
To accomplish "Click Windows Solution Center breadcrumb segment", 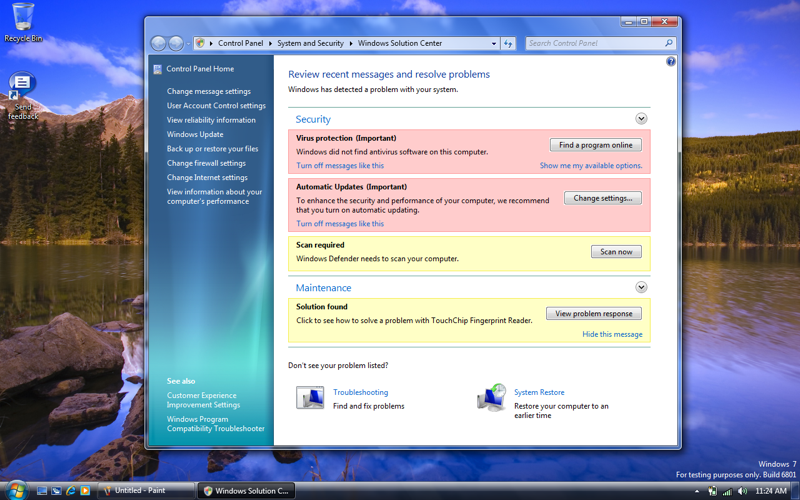I will pos(399,43).
